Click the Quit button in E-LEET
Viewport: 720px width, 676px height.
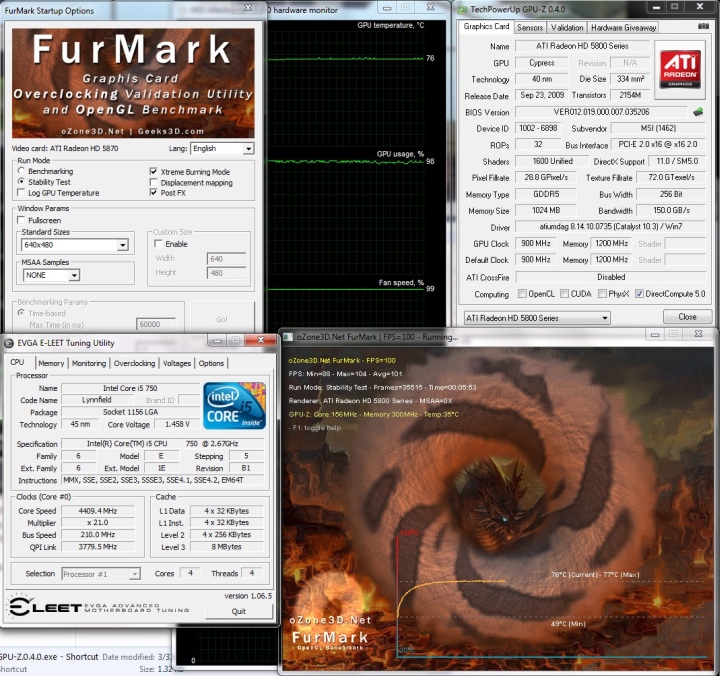pyautogui.click(x=239, y=611)
